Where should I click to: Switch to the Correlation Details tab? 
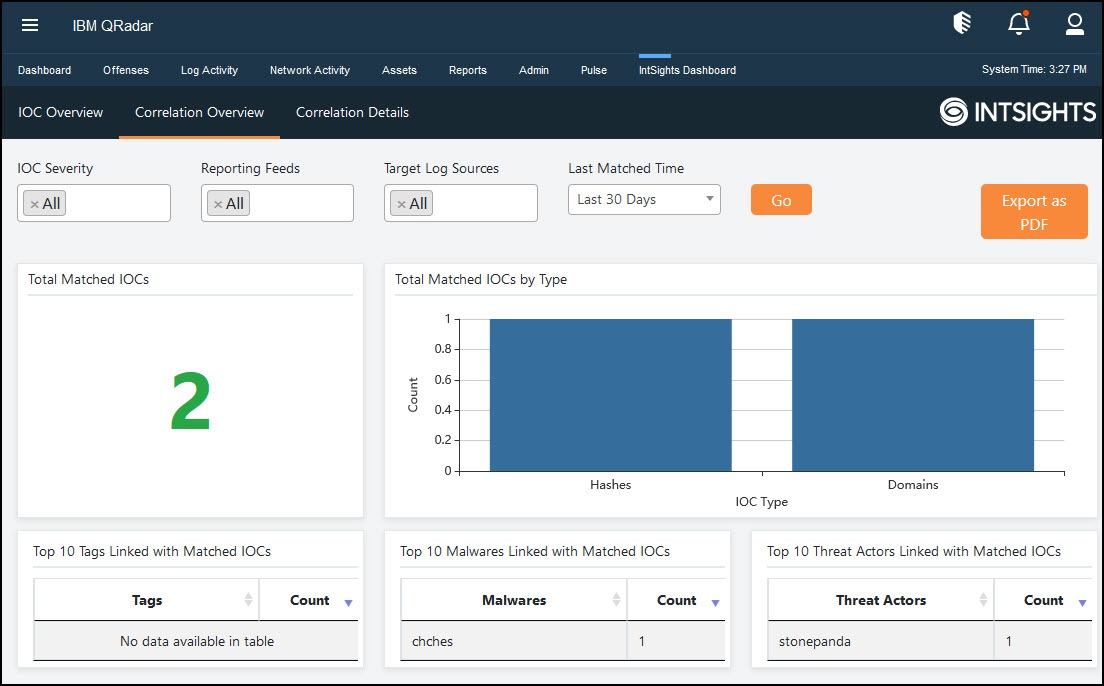(352, 113)
